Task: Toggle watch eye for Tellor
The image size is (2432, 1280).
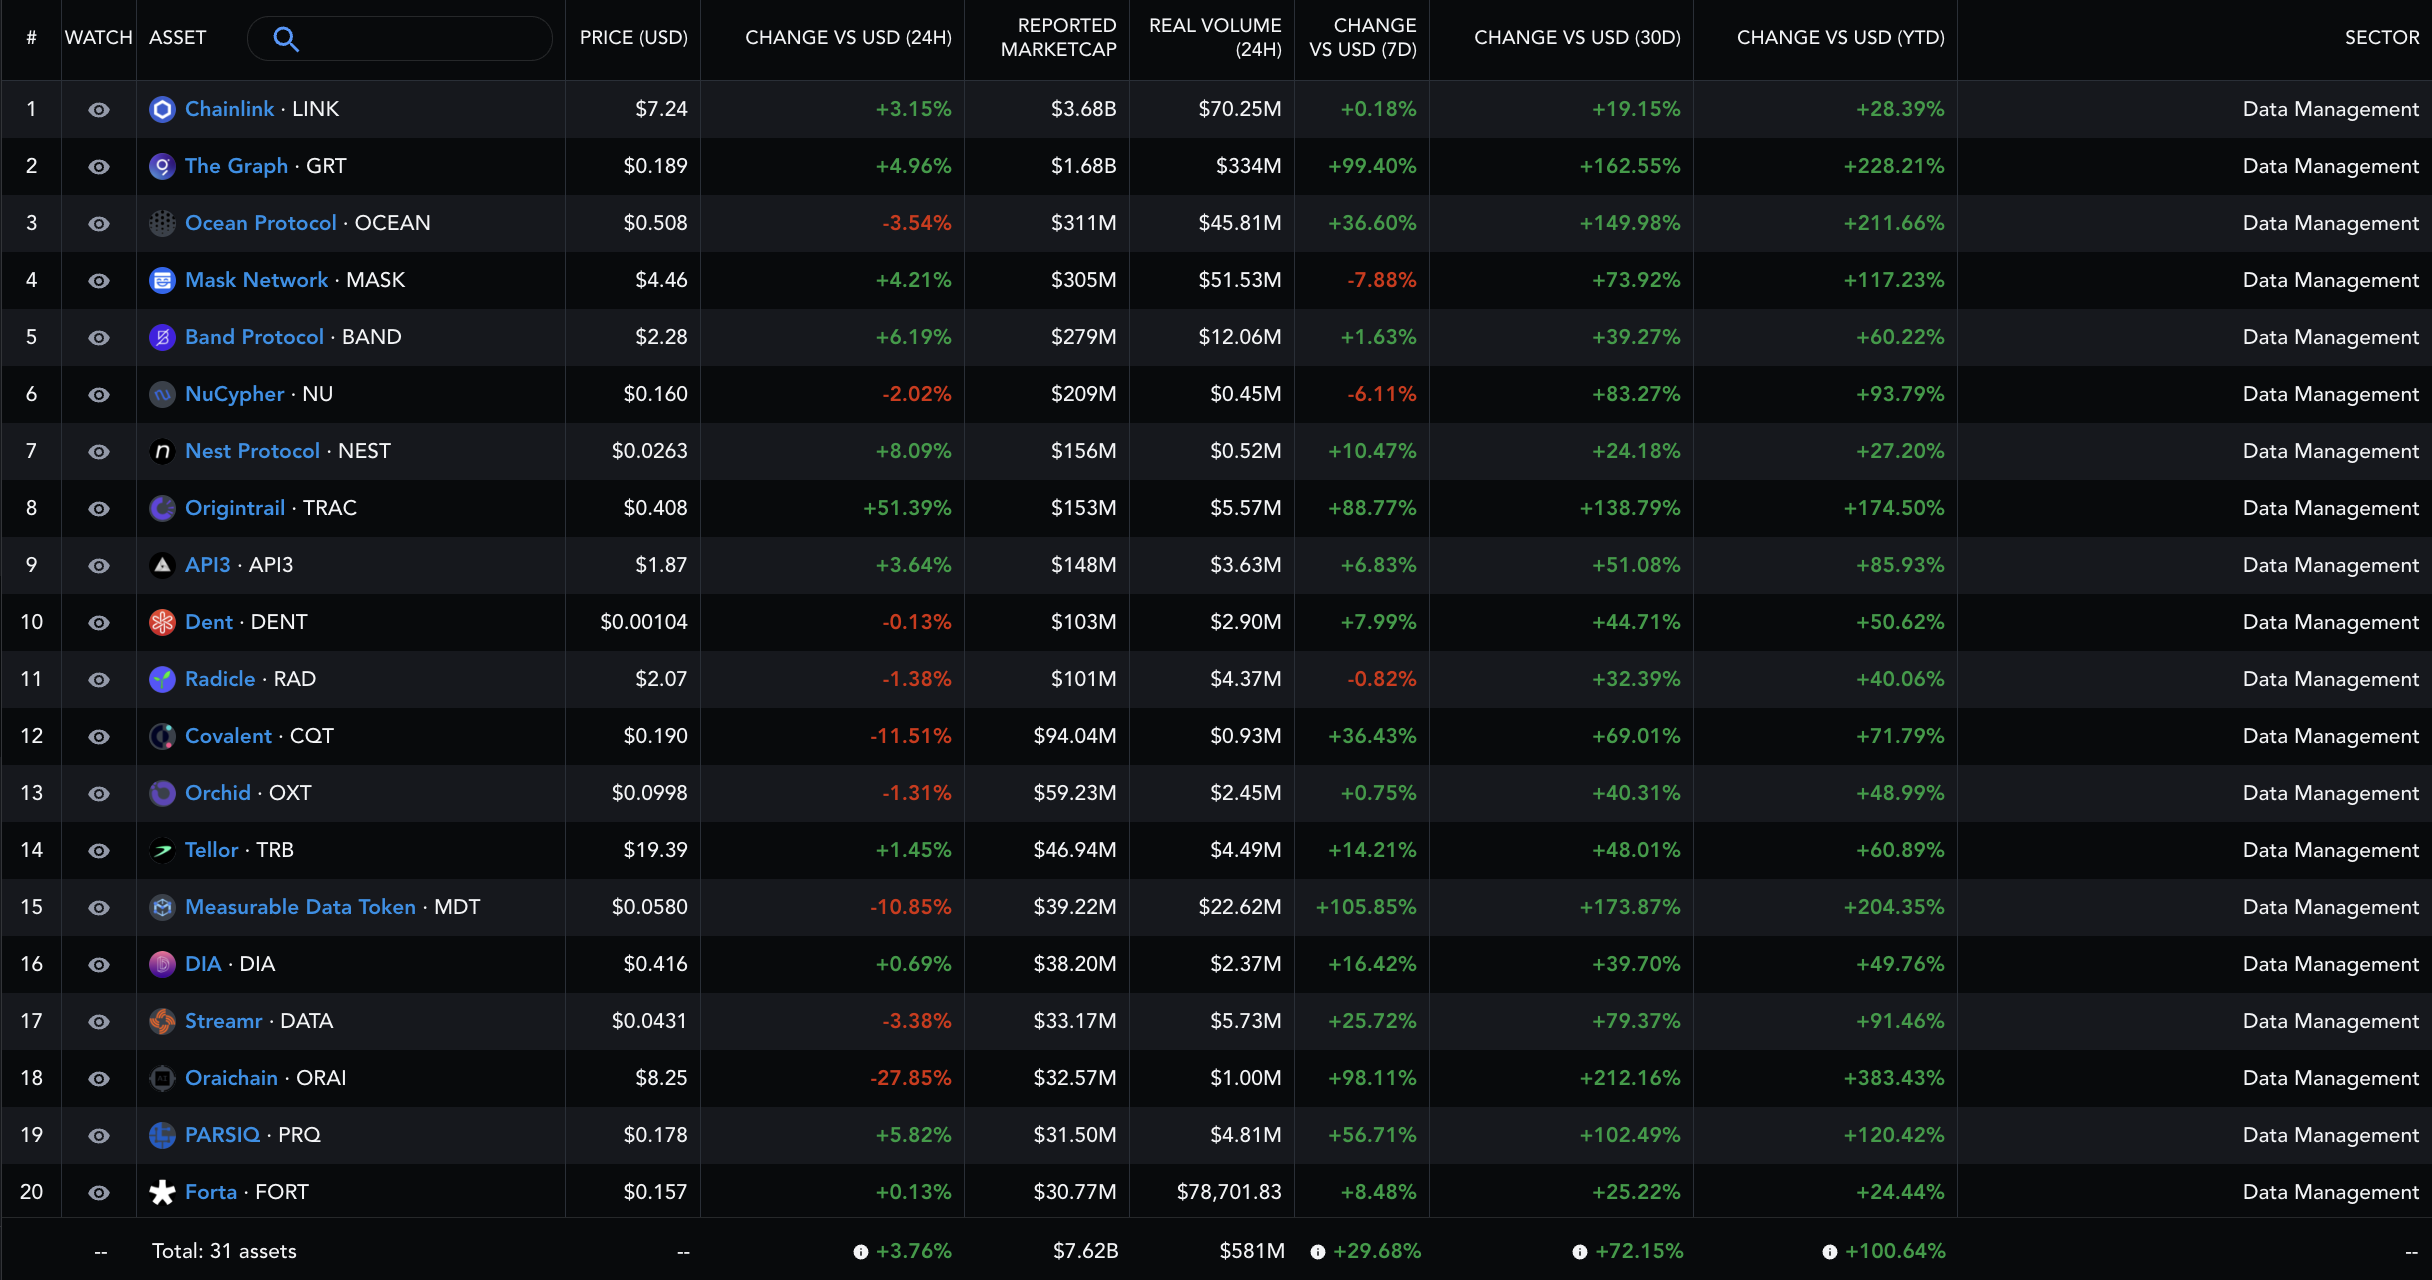Action: coord(99,851)
